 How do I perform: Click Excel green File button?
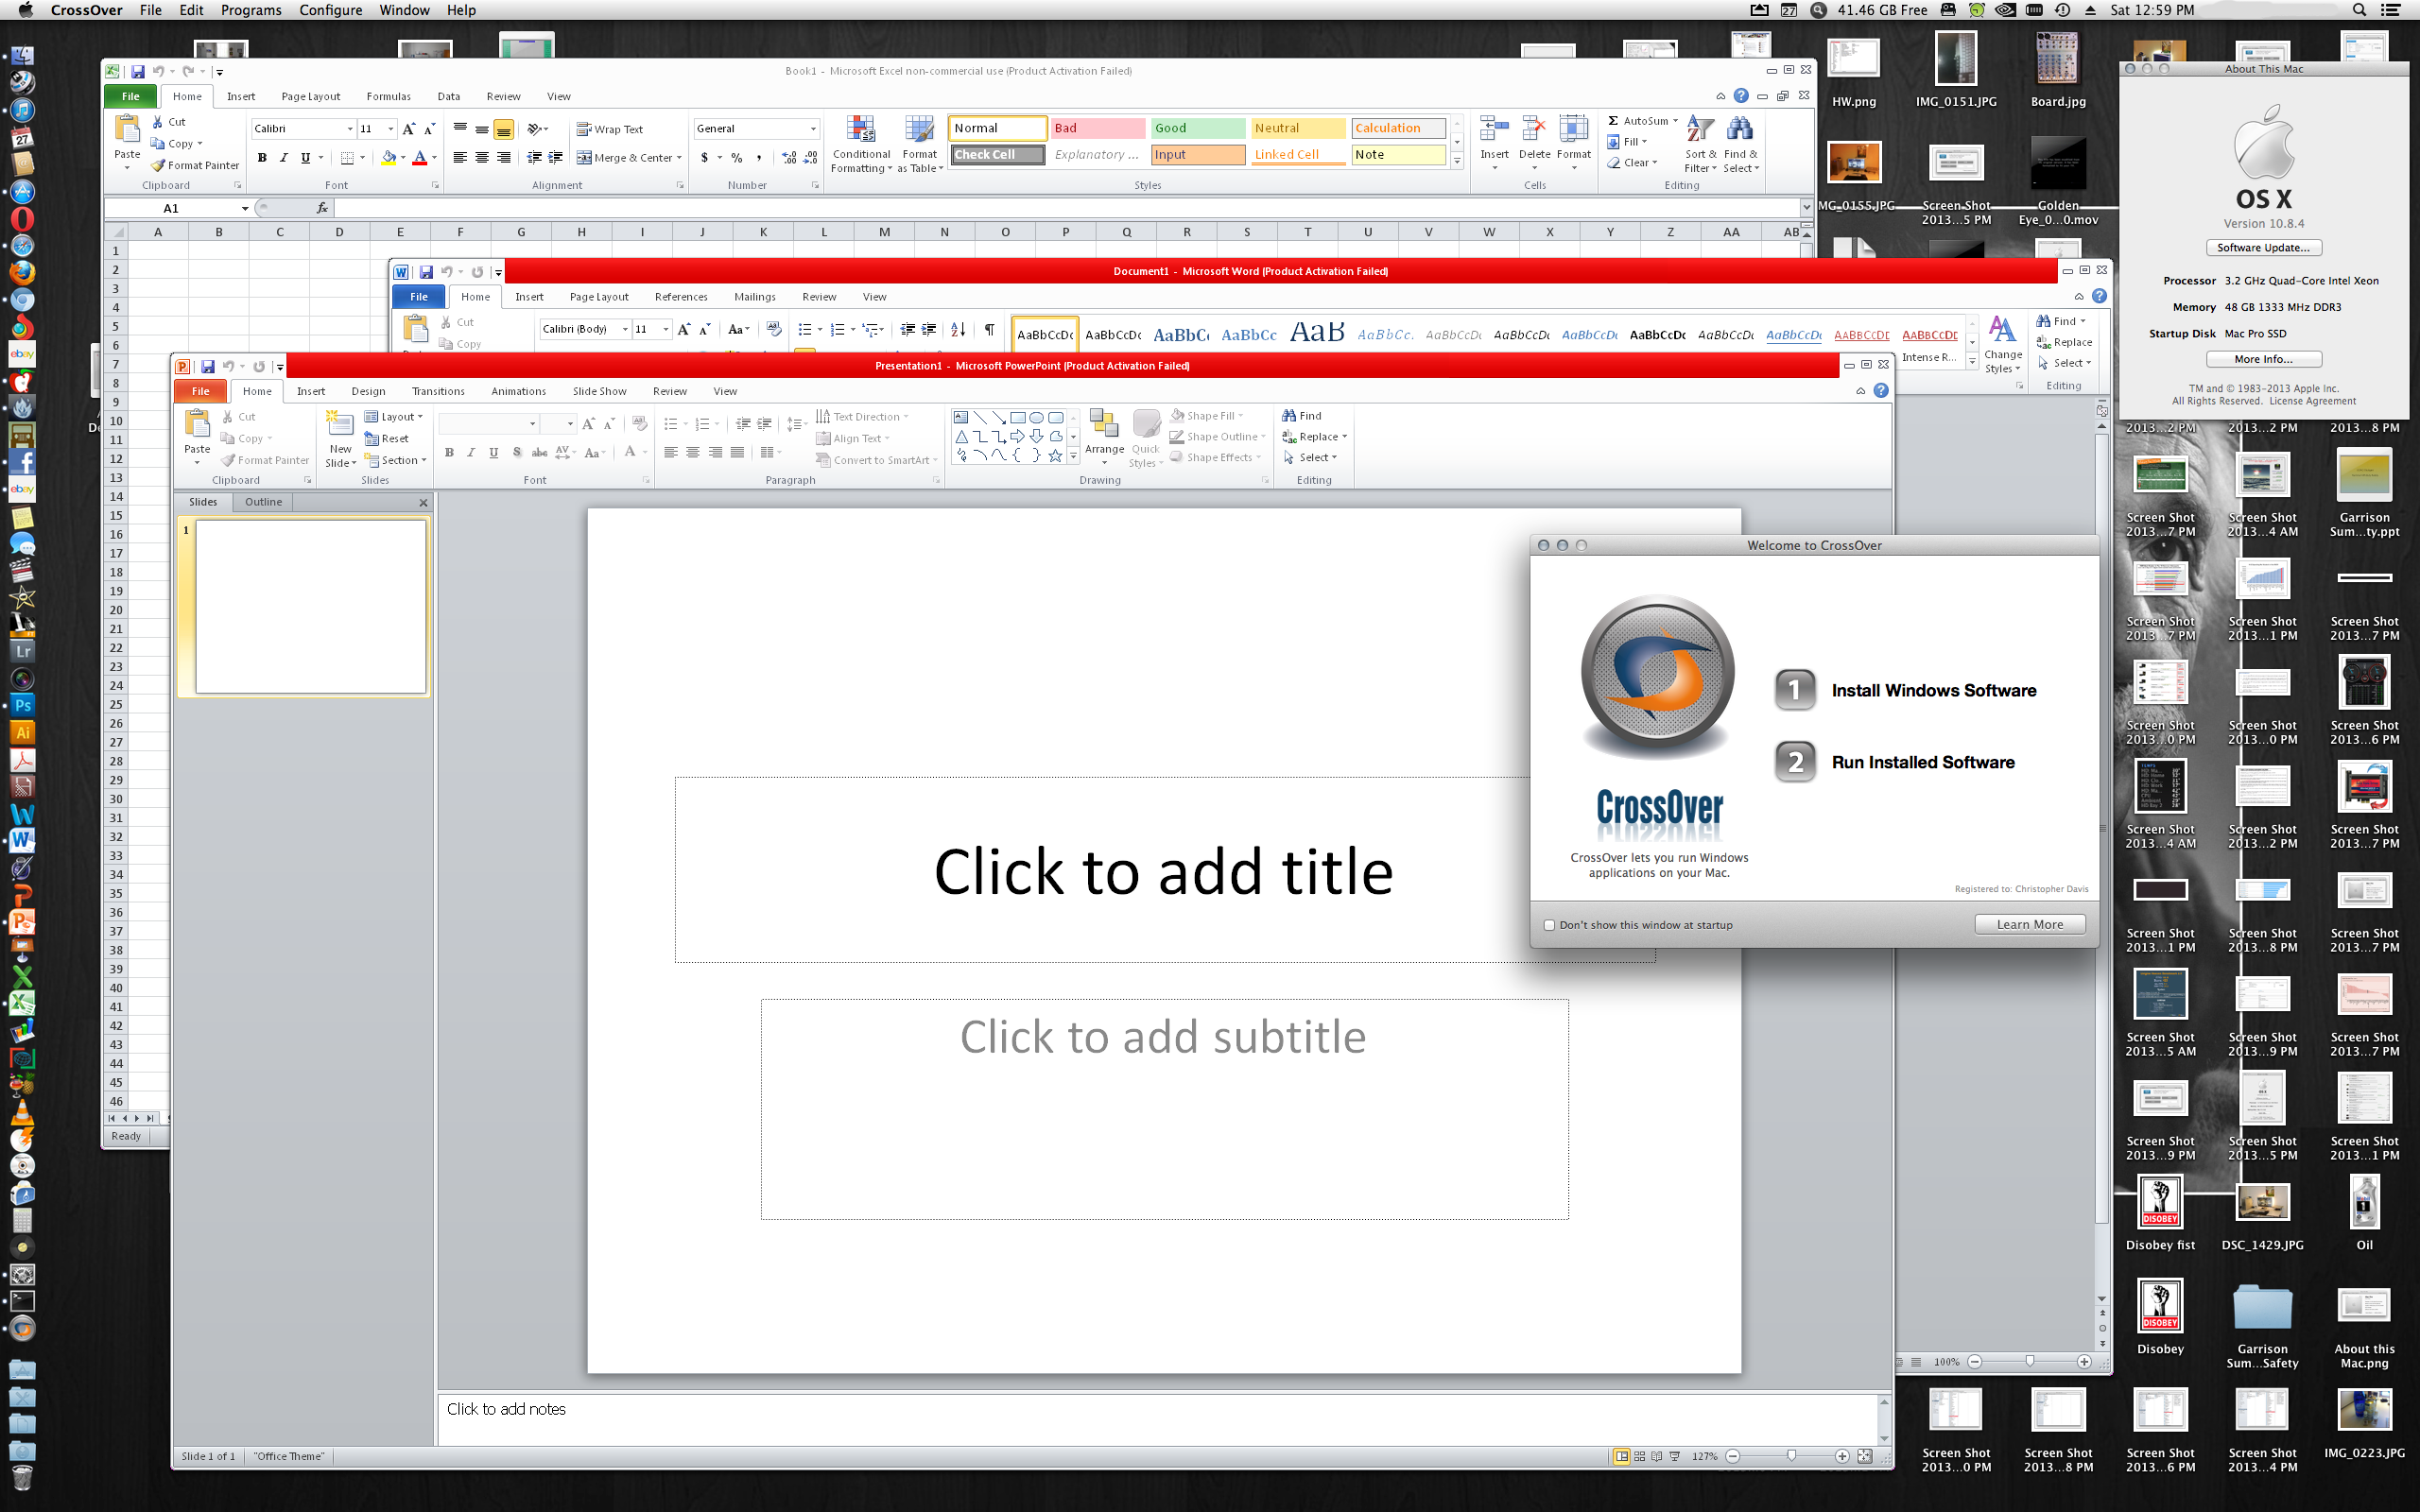131,97
